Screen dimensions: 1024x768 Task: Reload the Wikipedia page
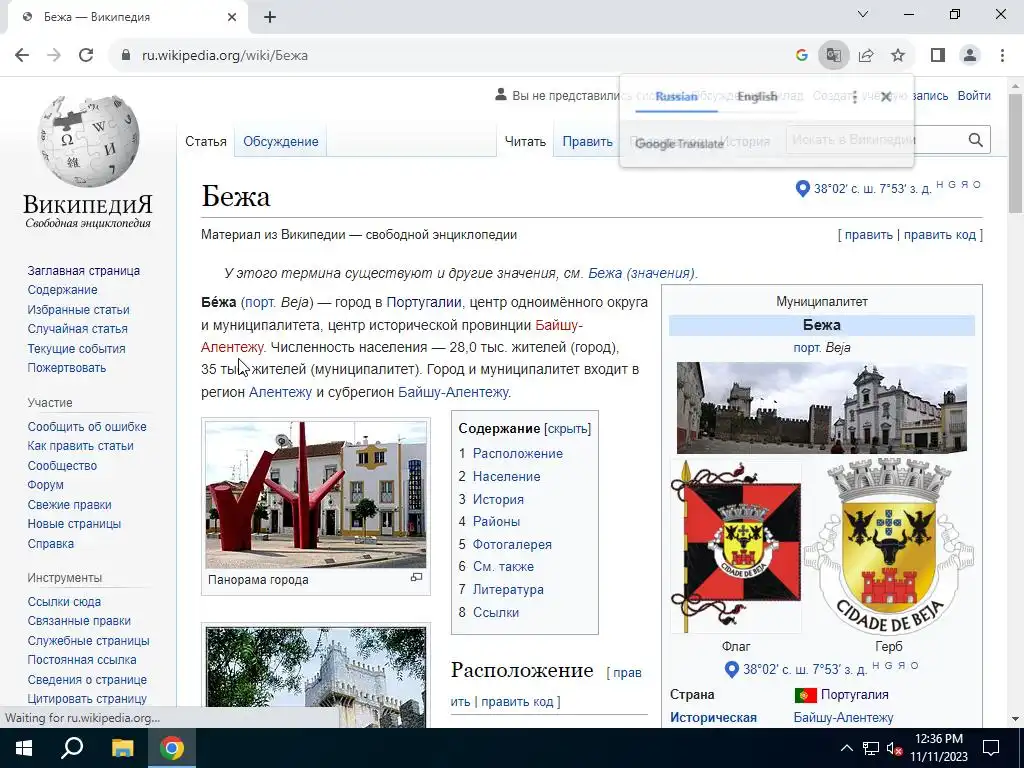(86, 56)
